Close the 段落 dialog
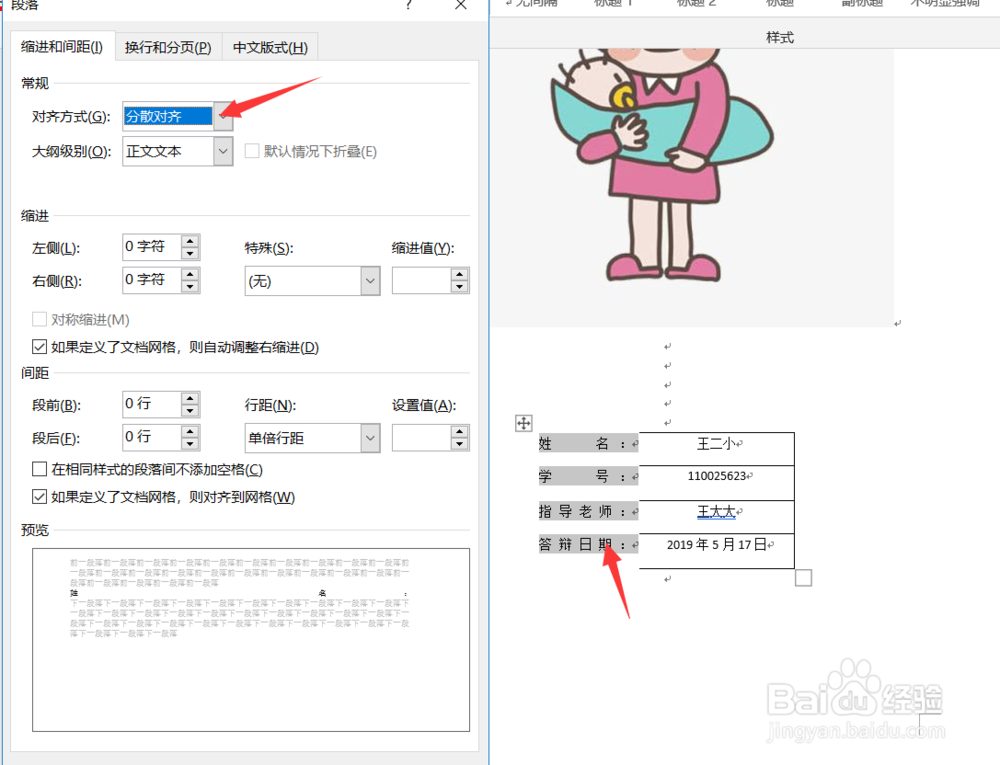Viewport: 1000px width, 765px height. 461,4
